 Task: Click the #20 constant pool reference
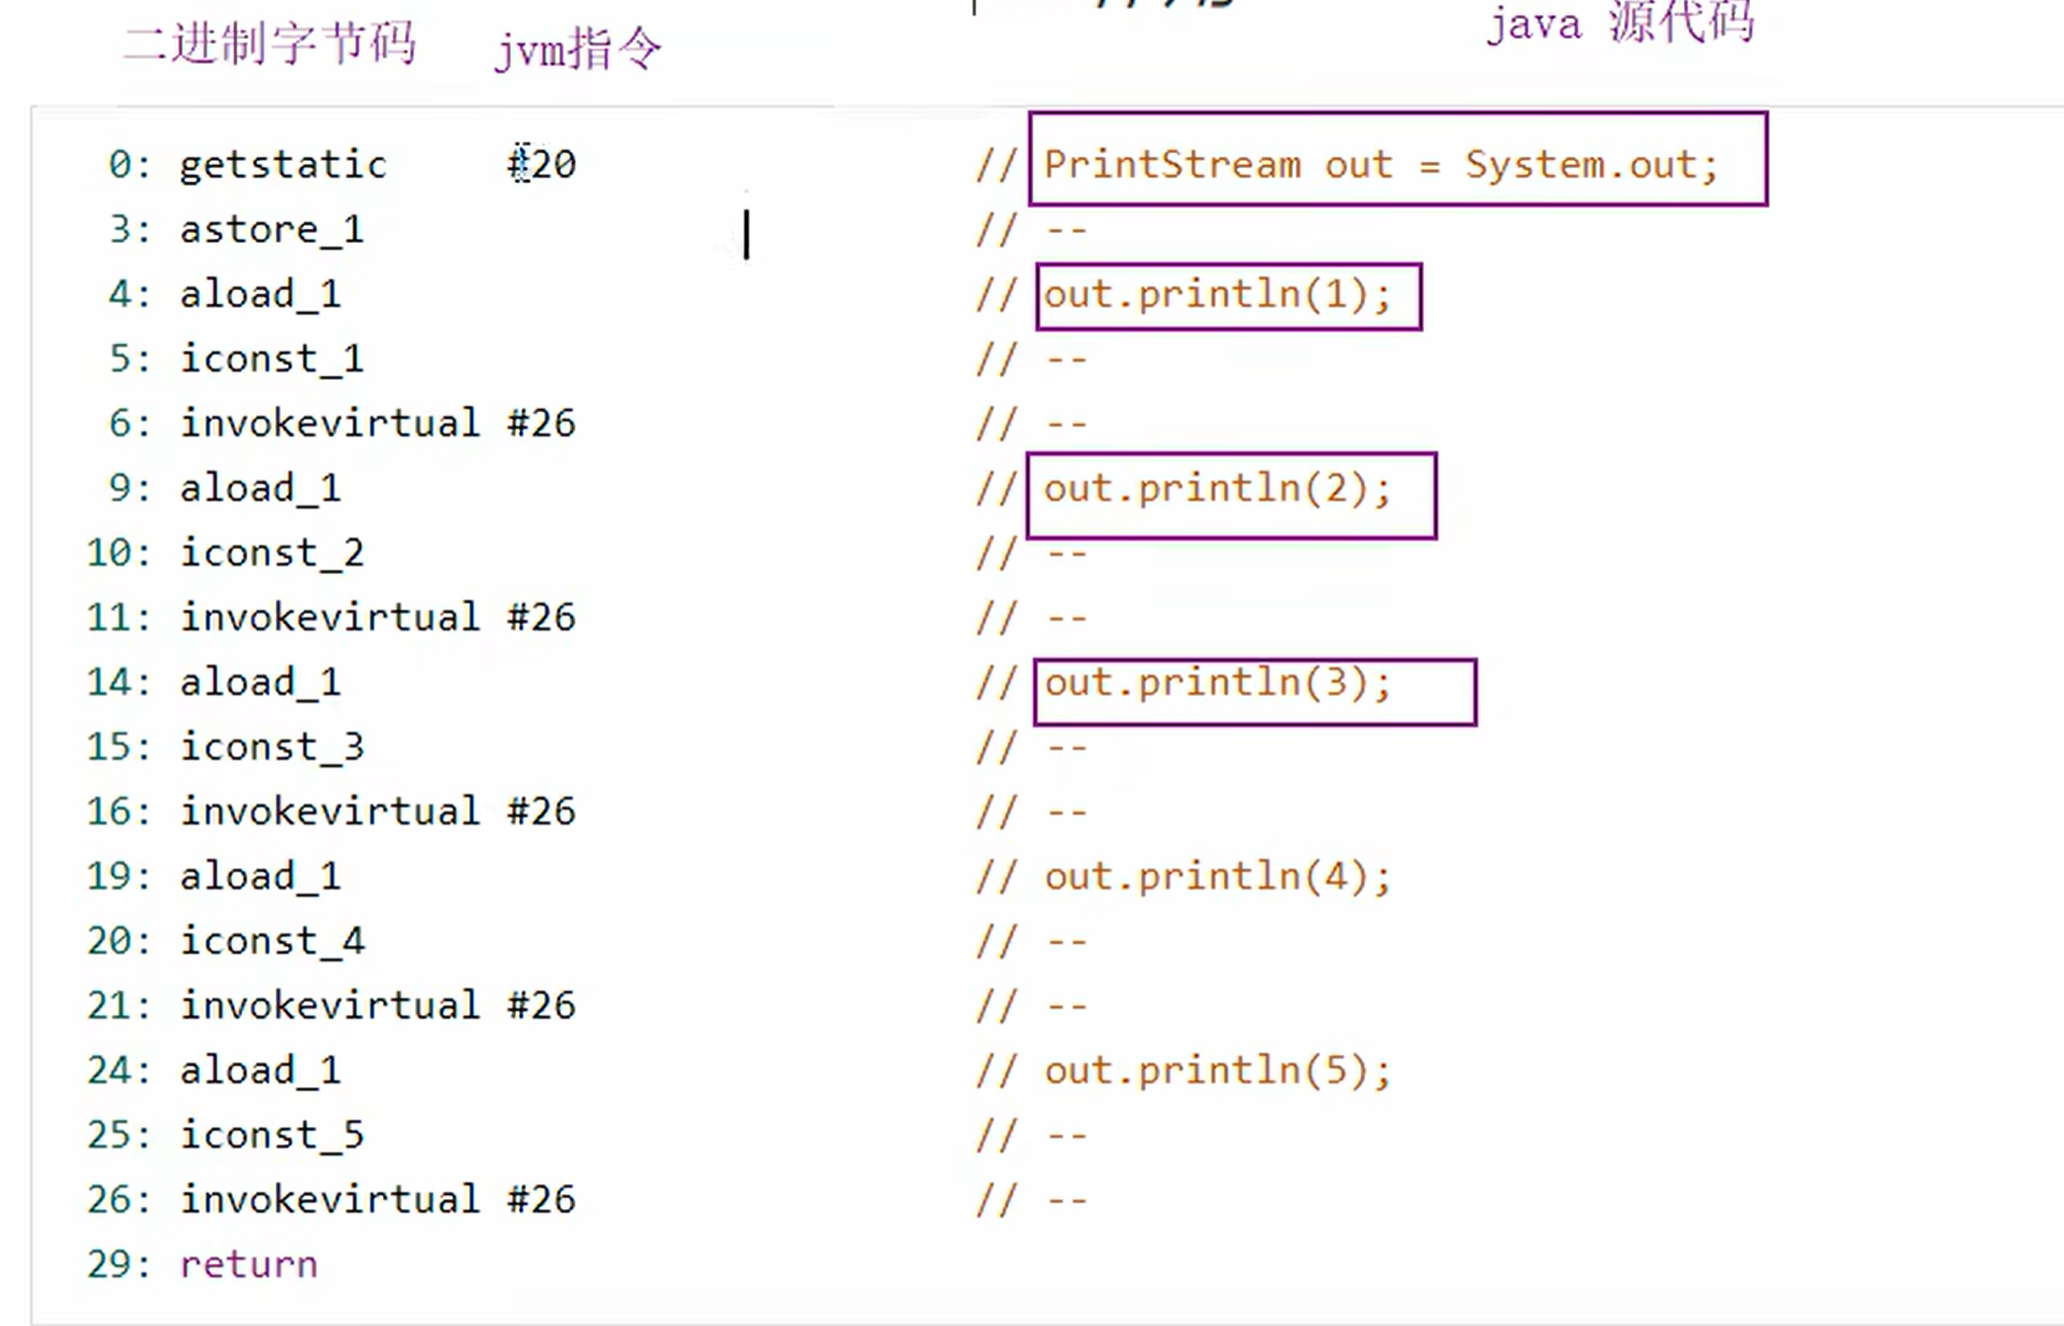[x=542, y=165]
